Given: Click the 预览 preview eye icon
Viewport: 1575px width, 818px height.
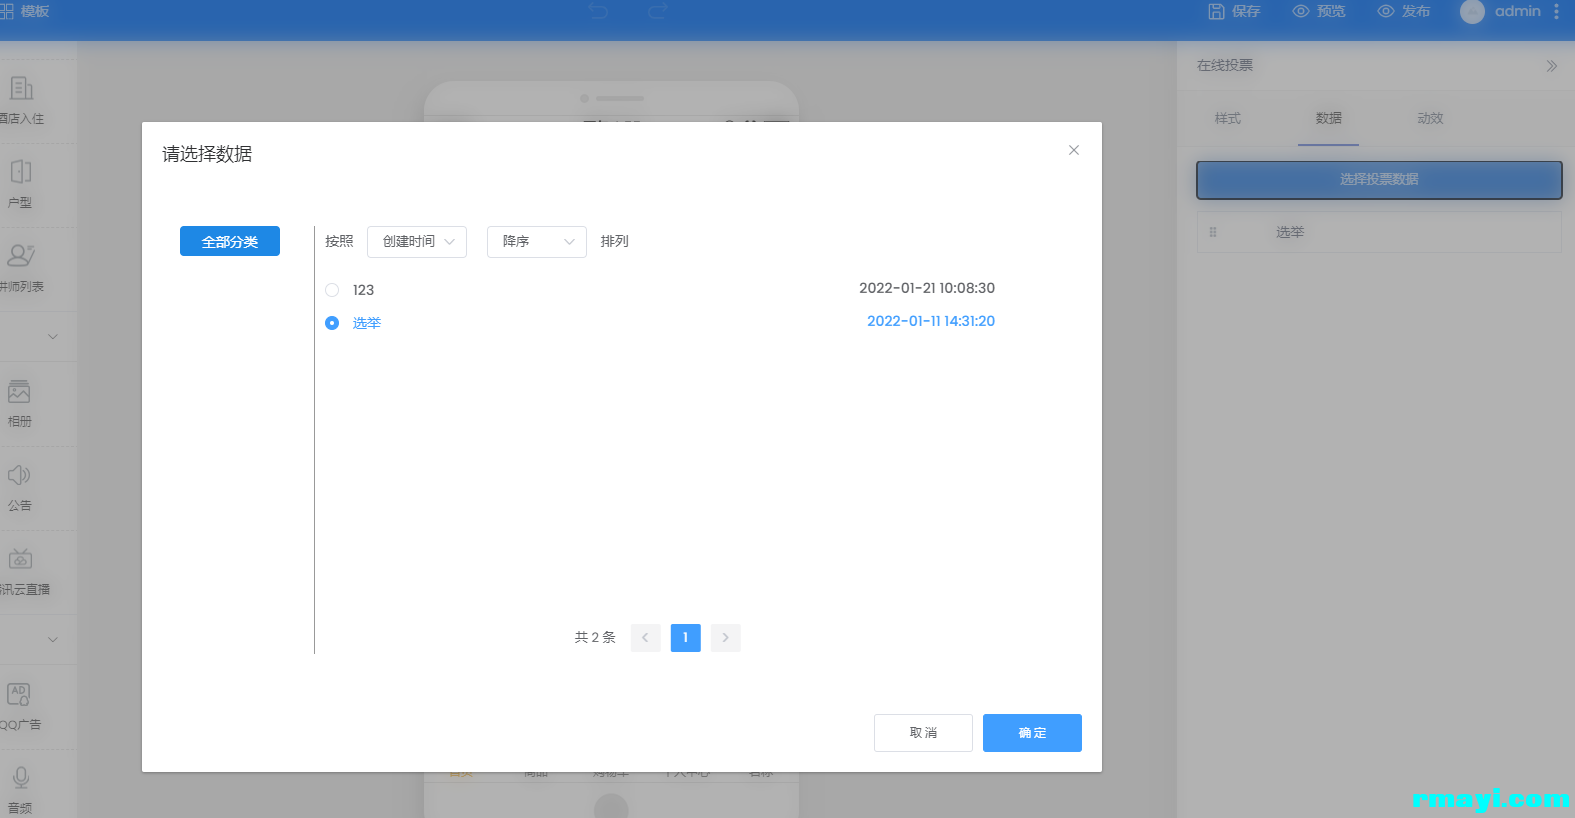Looking at the screenshot, I should pyautogui.click(x=1301, y=11).
